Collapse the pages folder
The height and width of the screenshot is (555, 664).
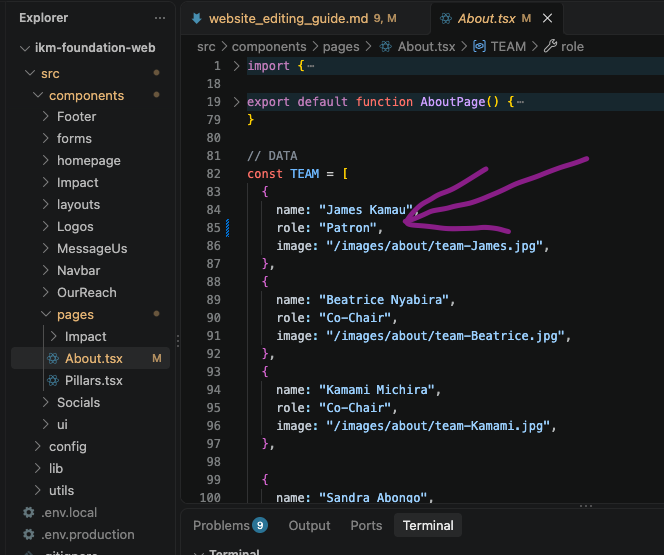46,315
